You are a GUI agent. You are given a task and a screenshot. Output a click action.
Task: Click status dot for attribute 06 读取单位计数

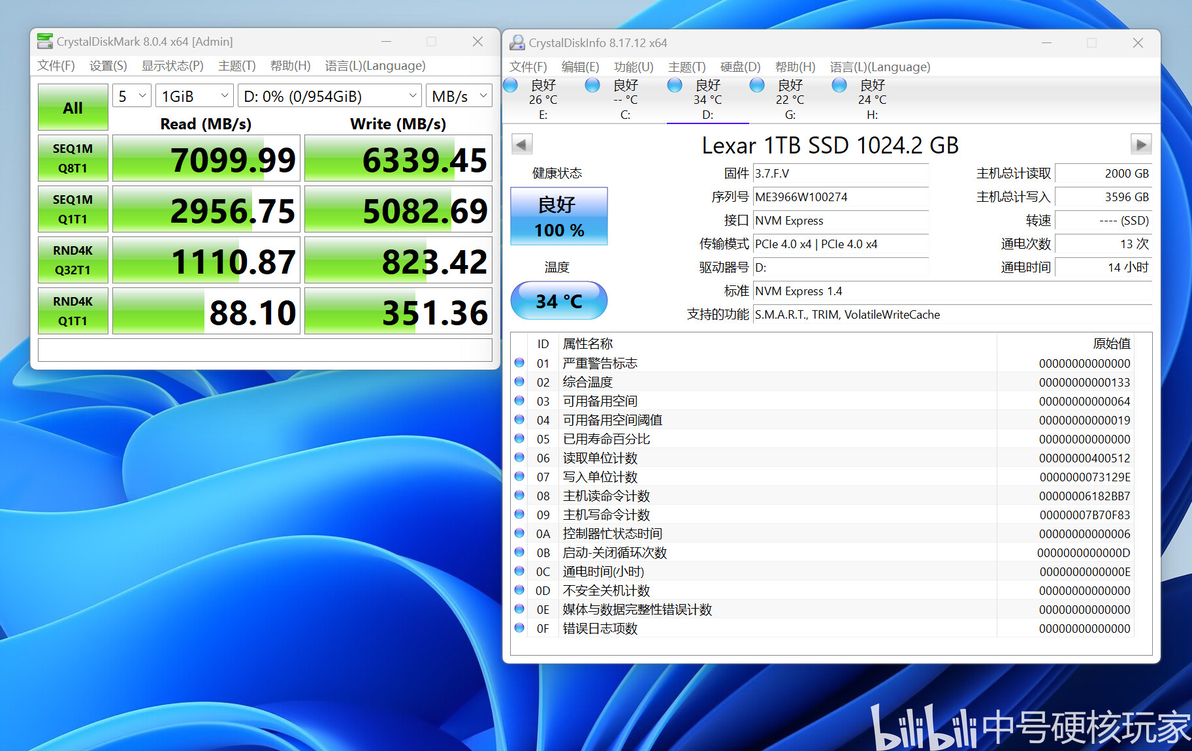[519, 458]
